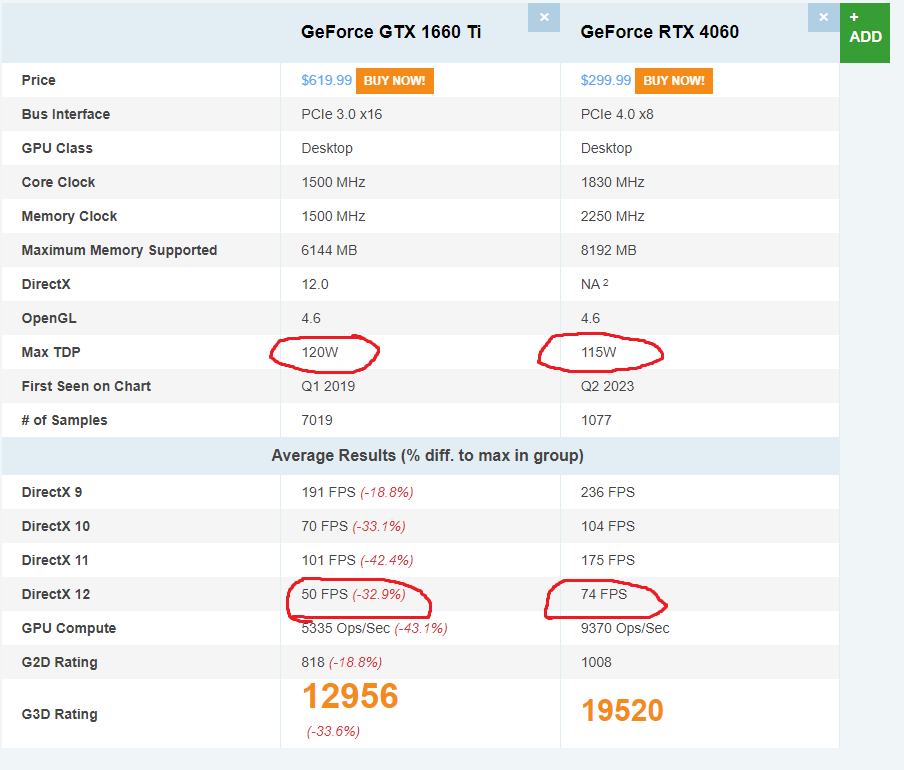Select the GeForce RTX 4060 heading
This screenshot has height=770, width=904.
pos(660,32)
